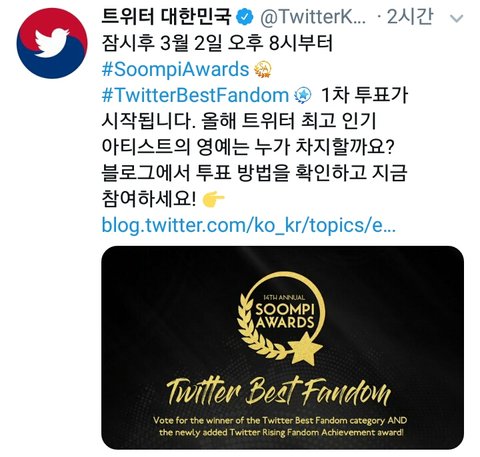Click the gold emoji beside #SoompiAwards
This screenshot has height=457, width=480.
coord(263,69)
